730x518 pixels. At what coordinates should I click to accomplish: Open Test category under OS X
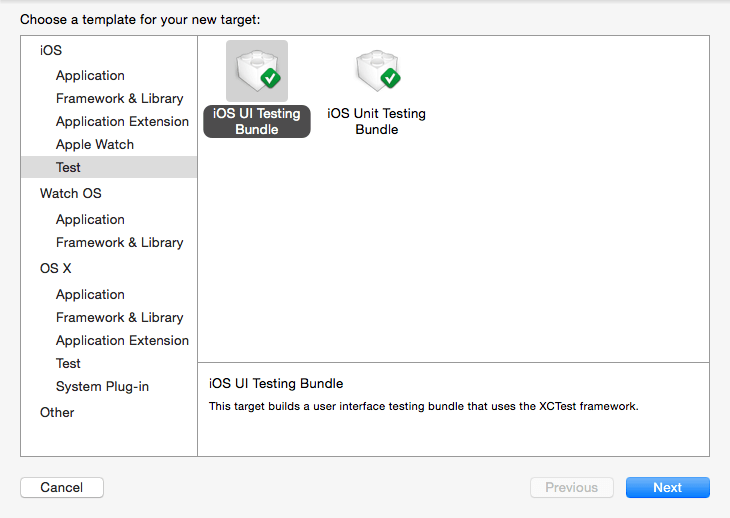(68, 363)
